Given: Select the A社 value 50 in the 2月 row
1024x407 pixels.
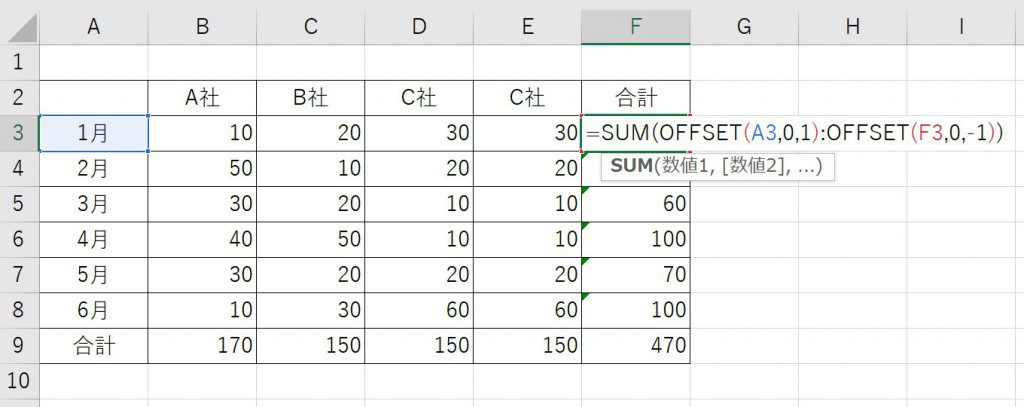Looking at the screenshot, I should pyautogui.click(x=202, y=169).
